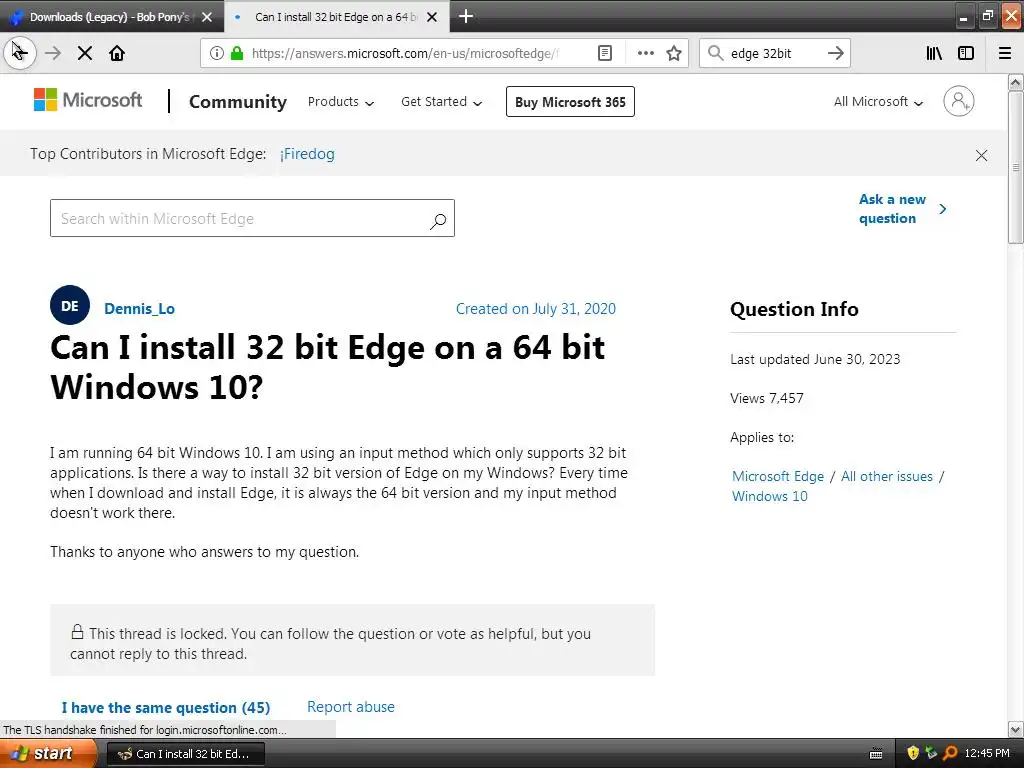Click page scrollbar up arrow
This screenshot has width=1024, height=768.
coord(1016,82)
